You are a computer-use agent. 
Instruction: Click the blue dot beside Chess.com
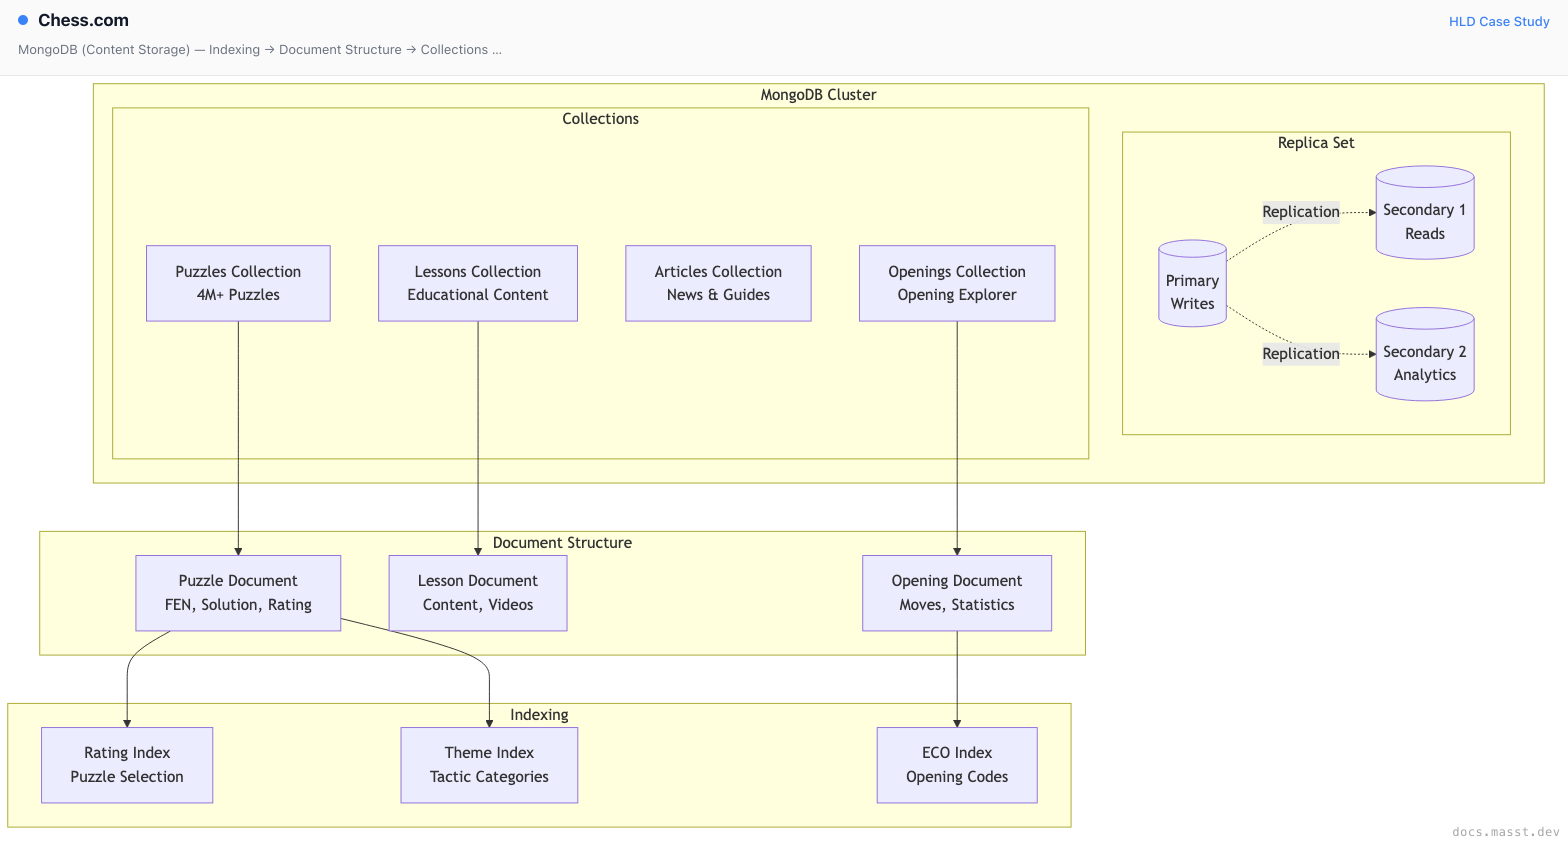tap(23, 20)
